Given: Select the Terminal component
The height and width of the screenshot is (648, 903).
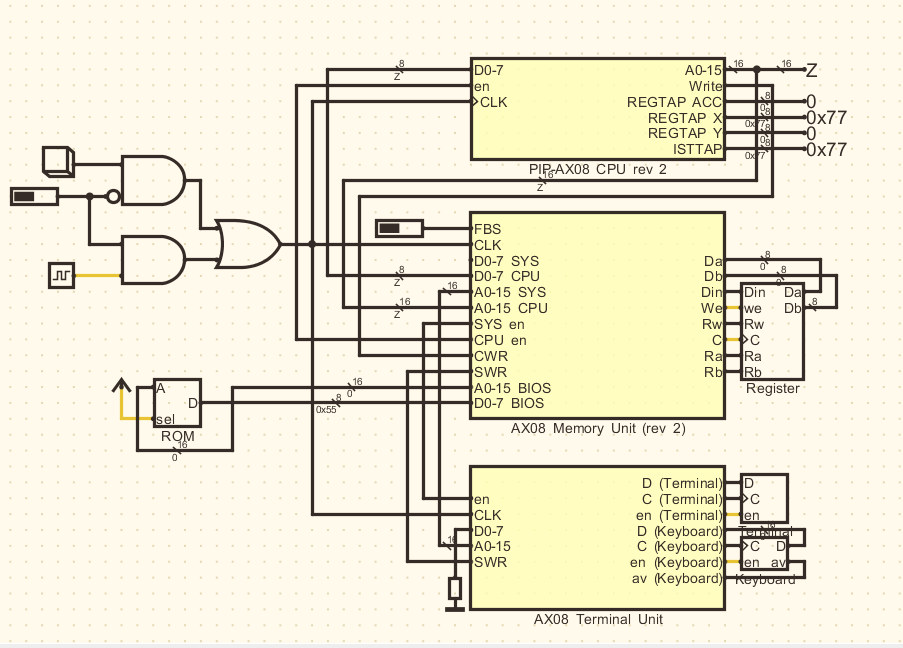Looking at the screenshot, I should coord(764,498).
